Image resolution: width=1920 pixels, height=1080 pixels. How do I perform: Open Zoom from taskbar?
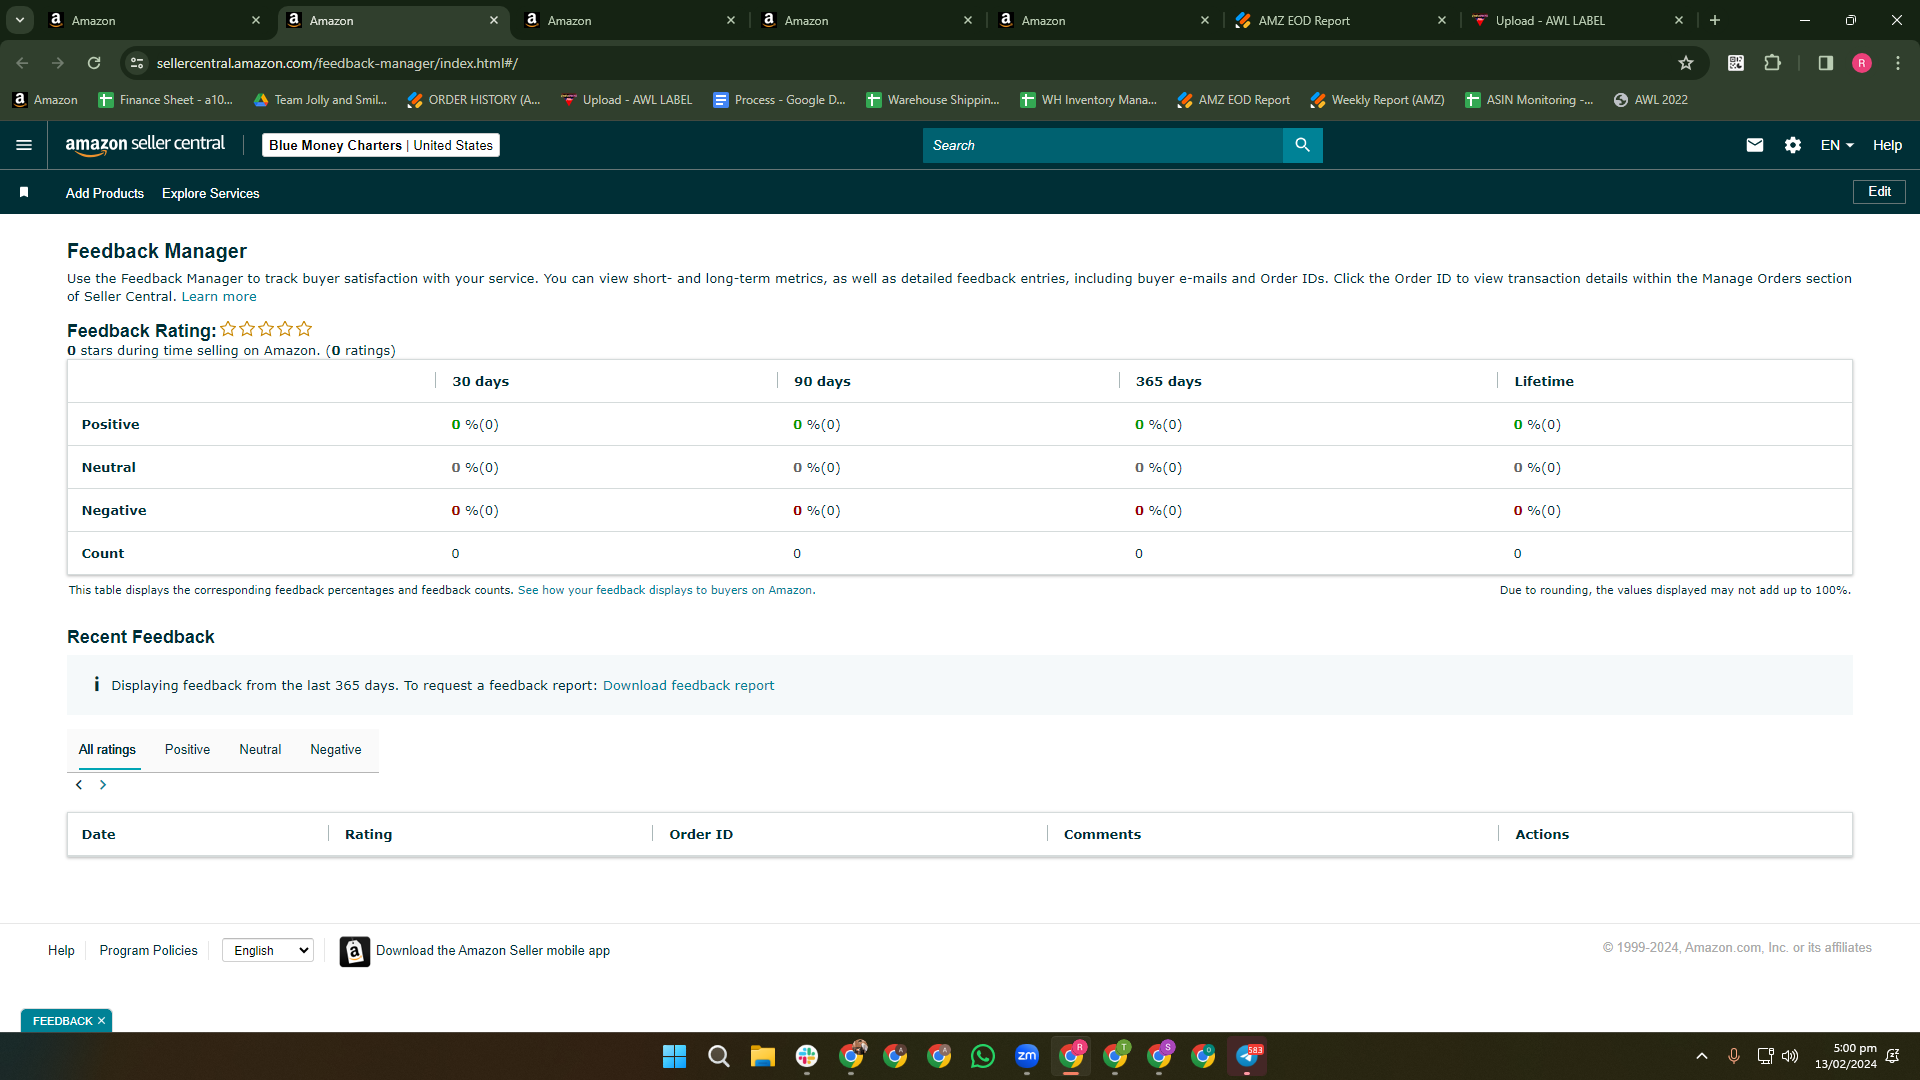point(1027,1056)
